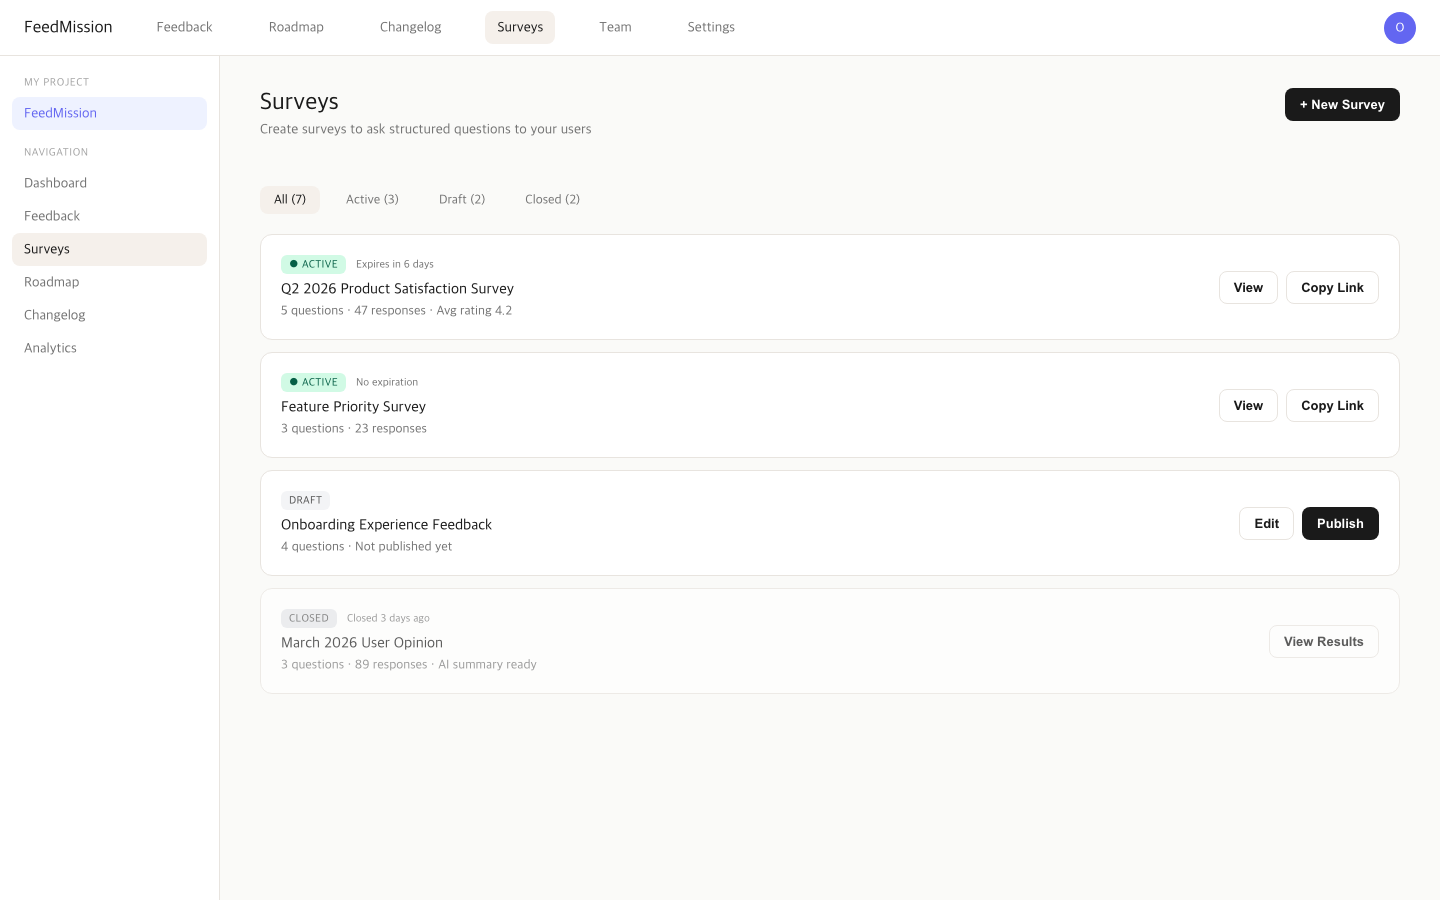Open the Dashboard from the sidebar

55,183
